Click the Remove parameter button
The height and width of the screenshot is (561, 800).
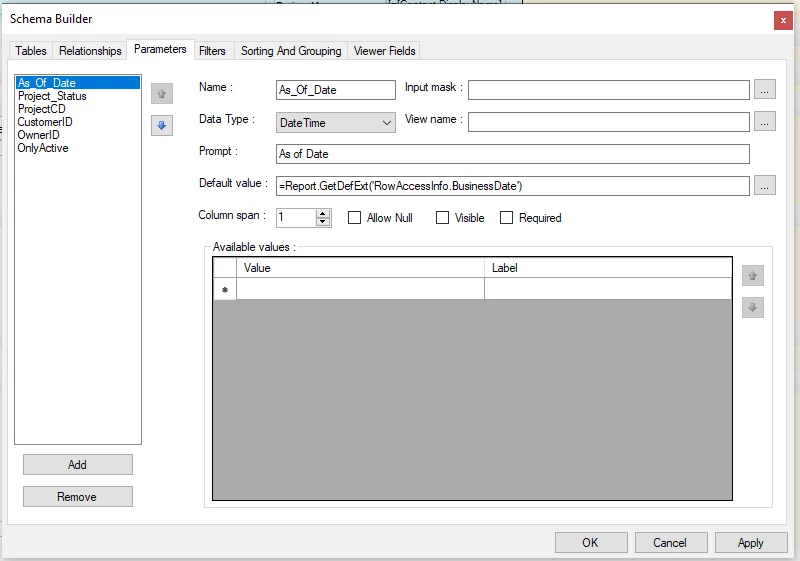(78, 497)
